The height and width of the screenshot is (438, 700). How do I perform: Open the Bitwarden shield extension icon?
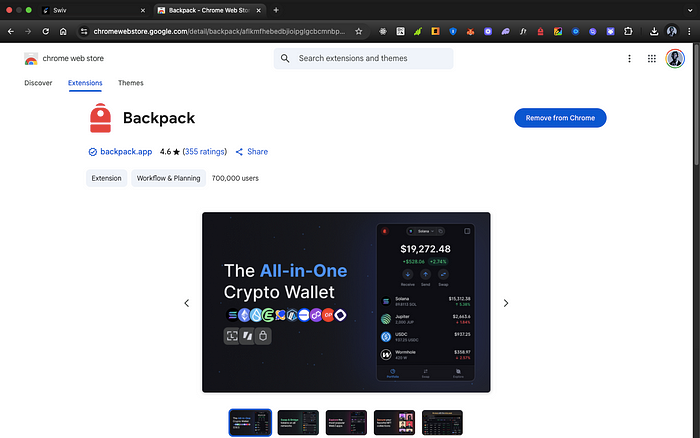point(453,31)
